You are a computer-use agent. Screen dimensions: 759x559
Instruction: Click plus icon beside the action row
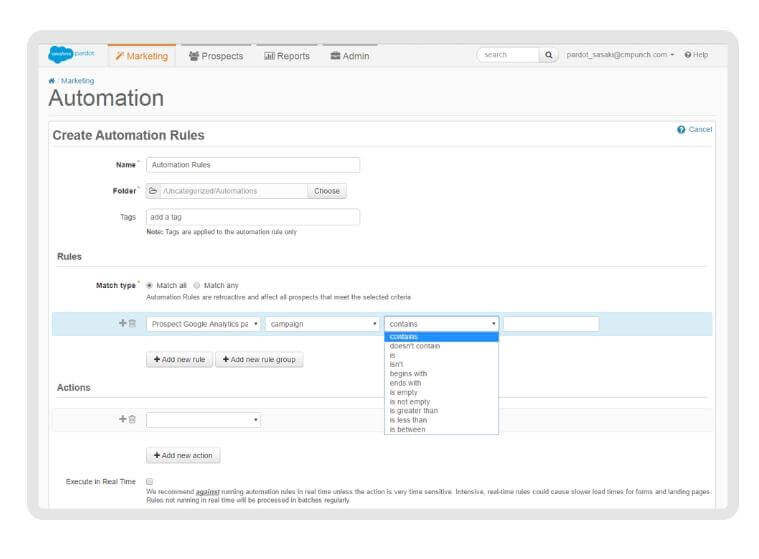pos(122,420)
